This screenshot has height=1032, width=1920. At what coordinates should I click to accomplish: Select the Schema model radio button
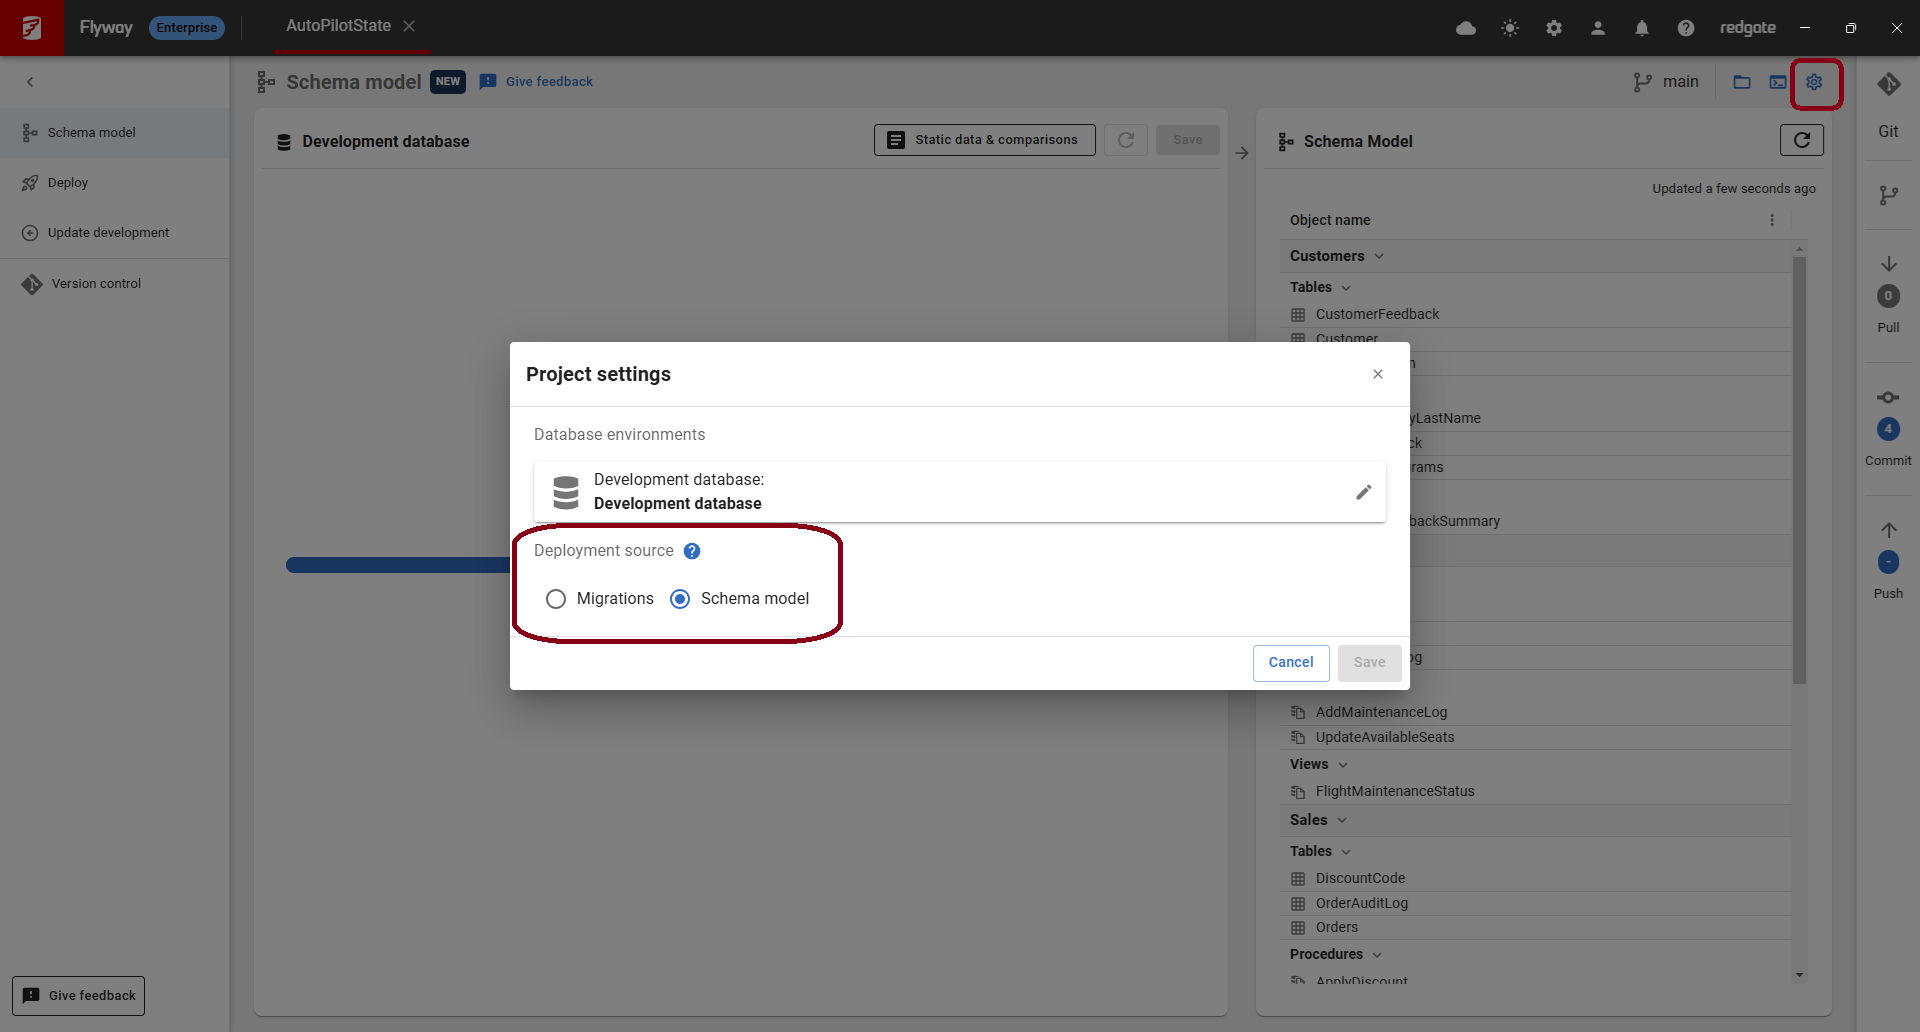click(680, 599)
